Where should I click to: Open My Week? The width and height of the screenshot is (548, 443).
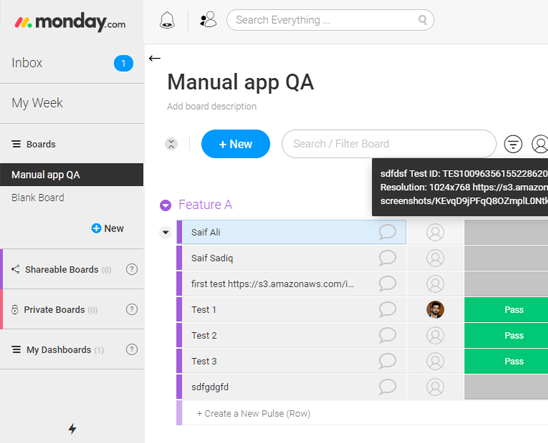(37, 103)
